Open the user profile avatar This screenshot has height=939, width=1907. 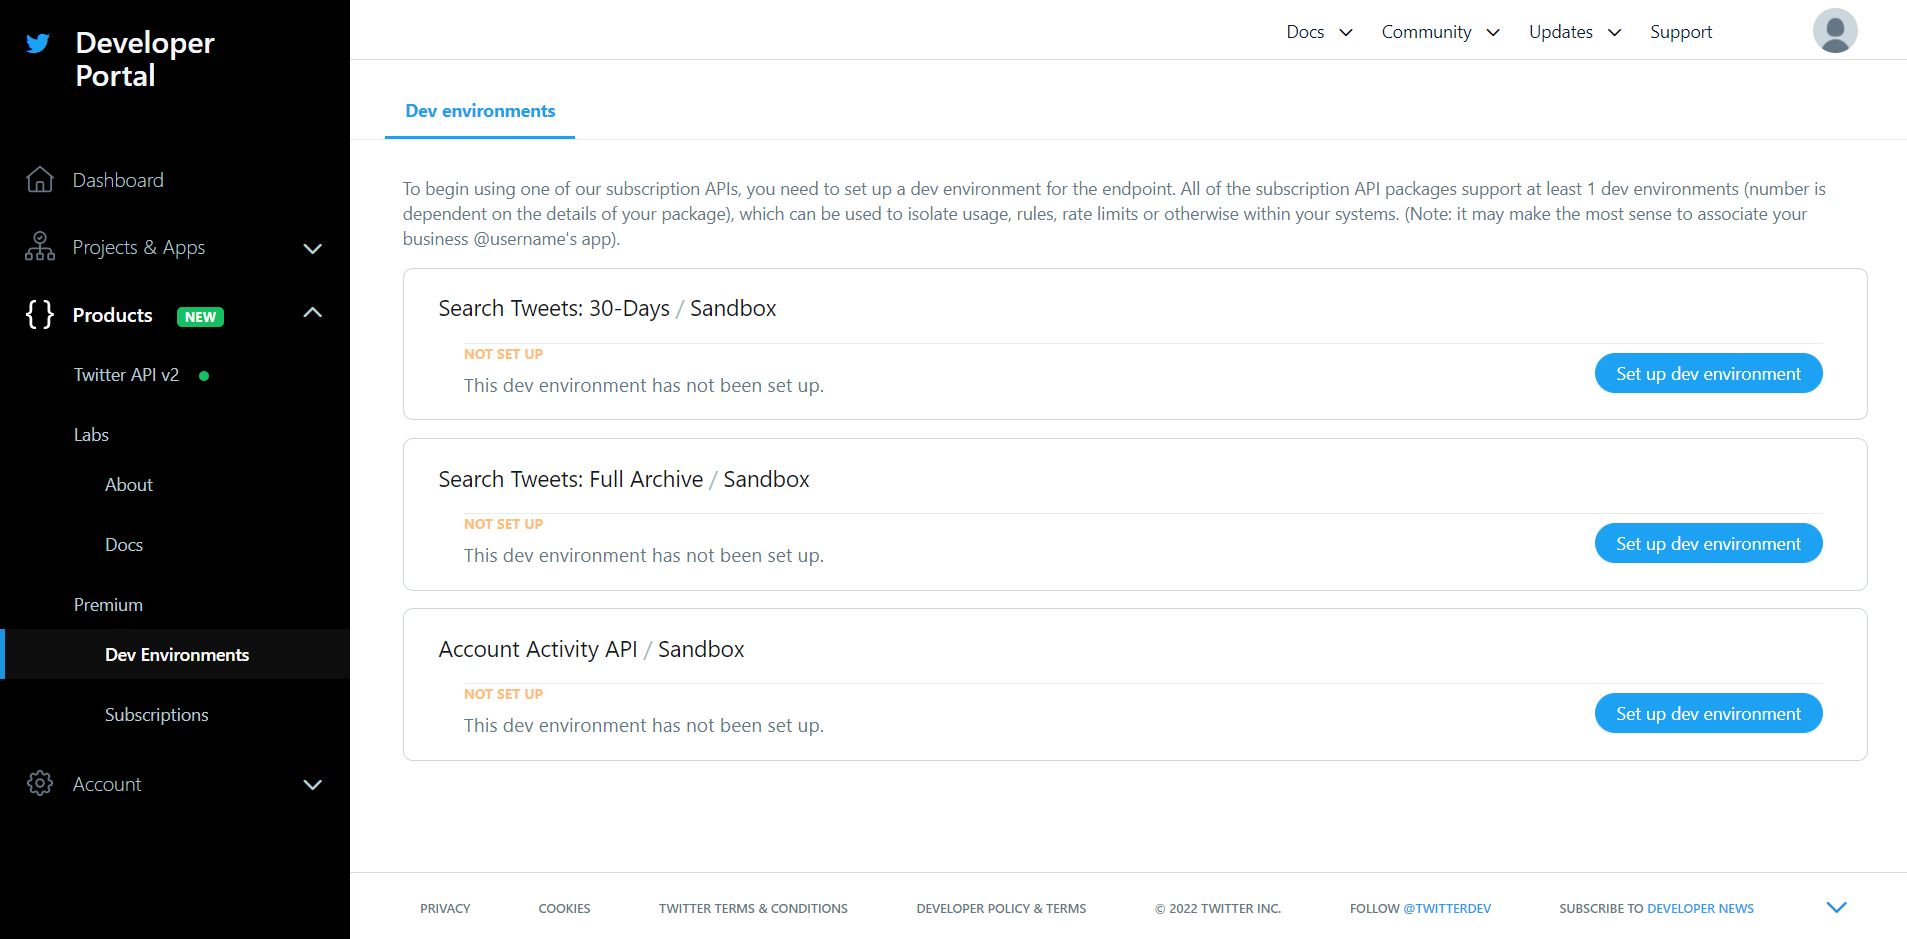coord(1835,31)
